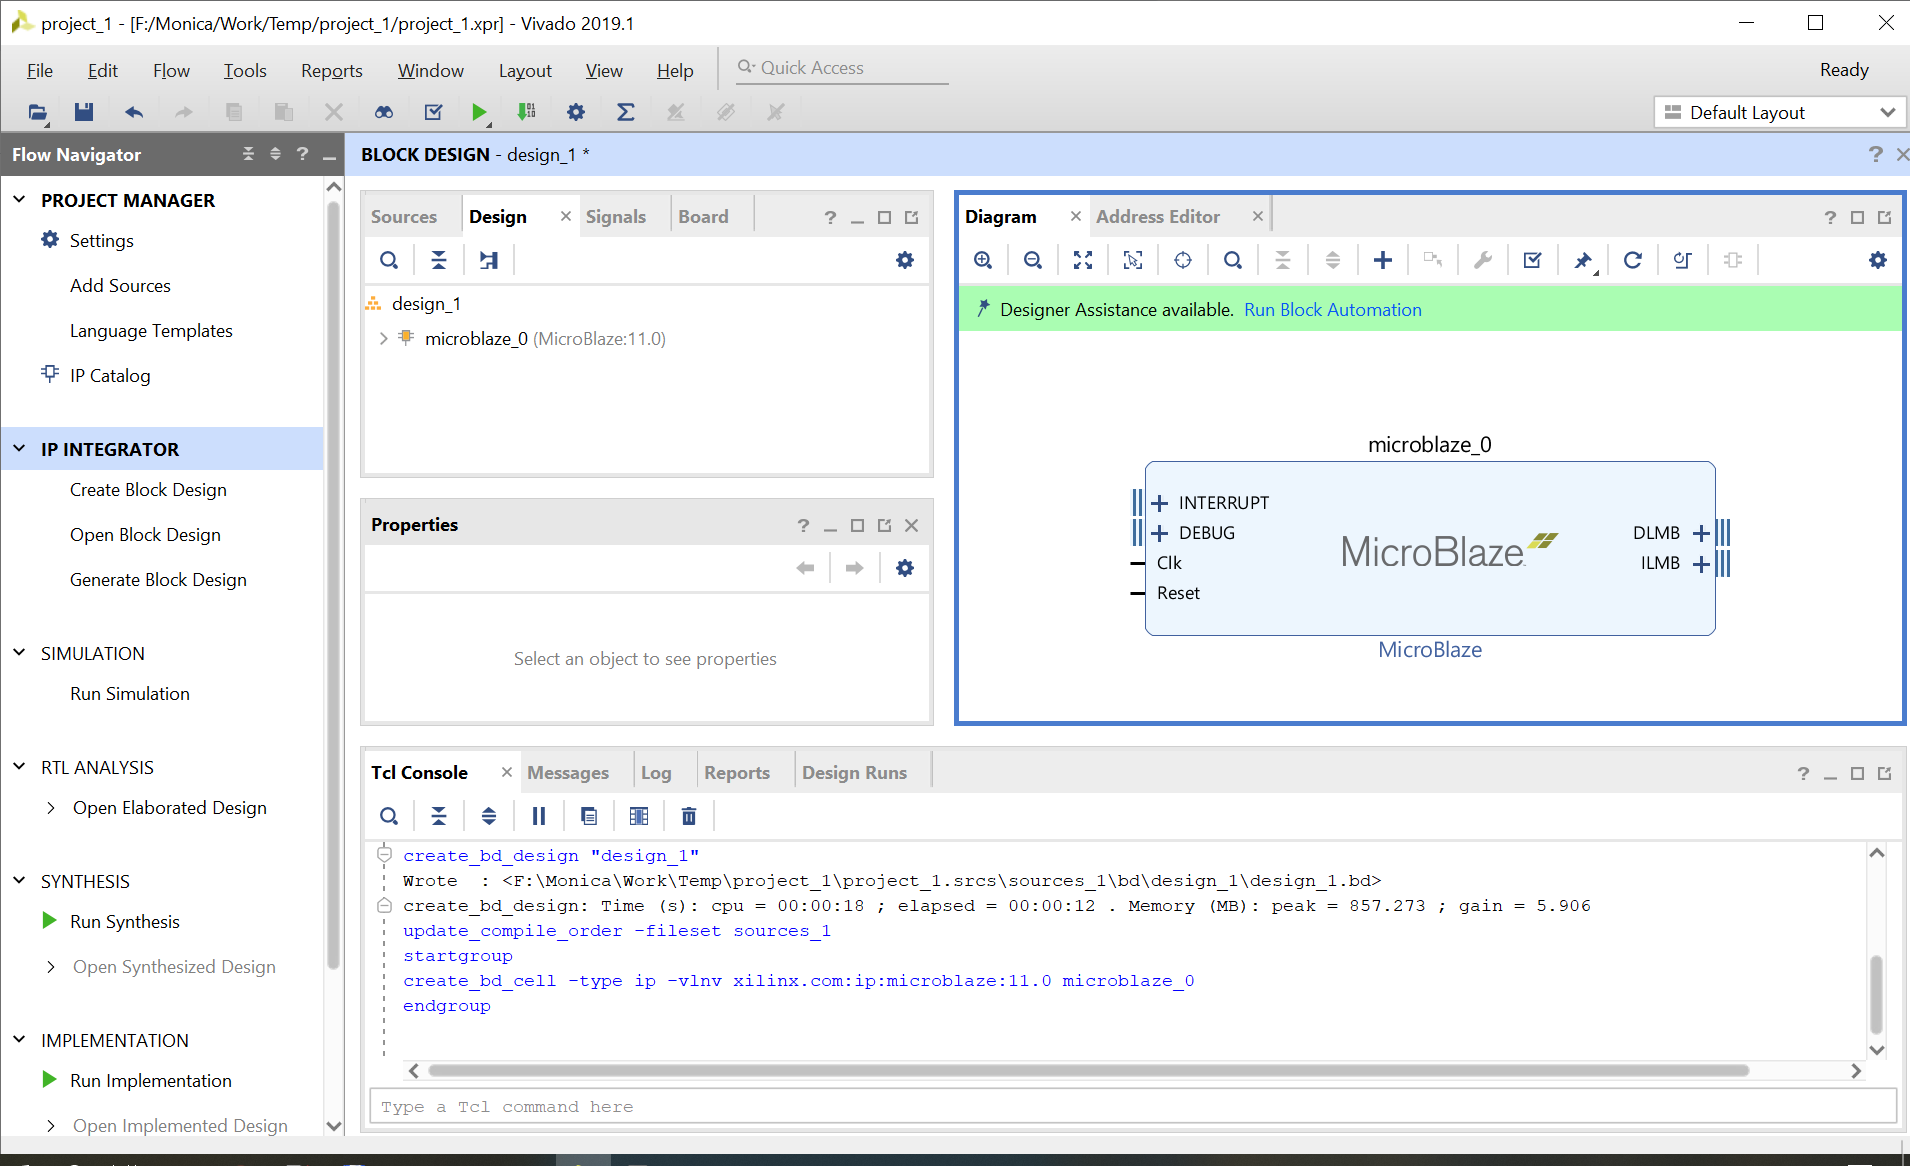Open the Default Layout dropdown

pos(1780,113)
